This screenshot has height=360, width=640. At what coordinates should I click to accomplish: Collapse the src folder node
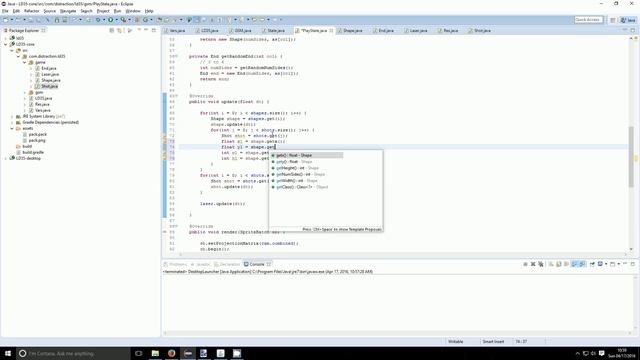click(x=12, y=50)
